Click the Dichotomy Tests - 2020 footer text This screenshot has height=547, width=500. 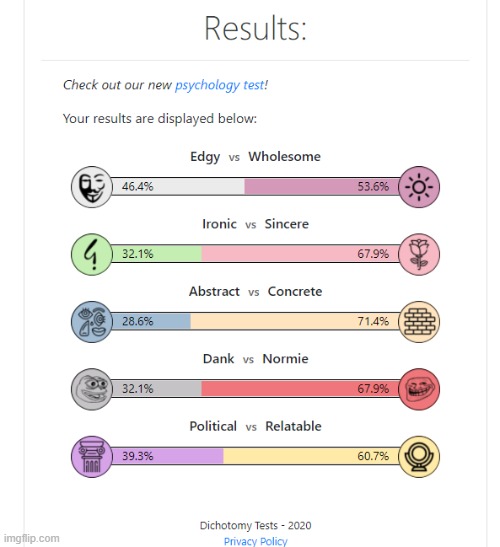click(x=255, y=525)
